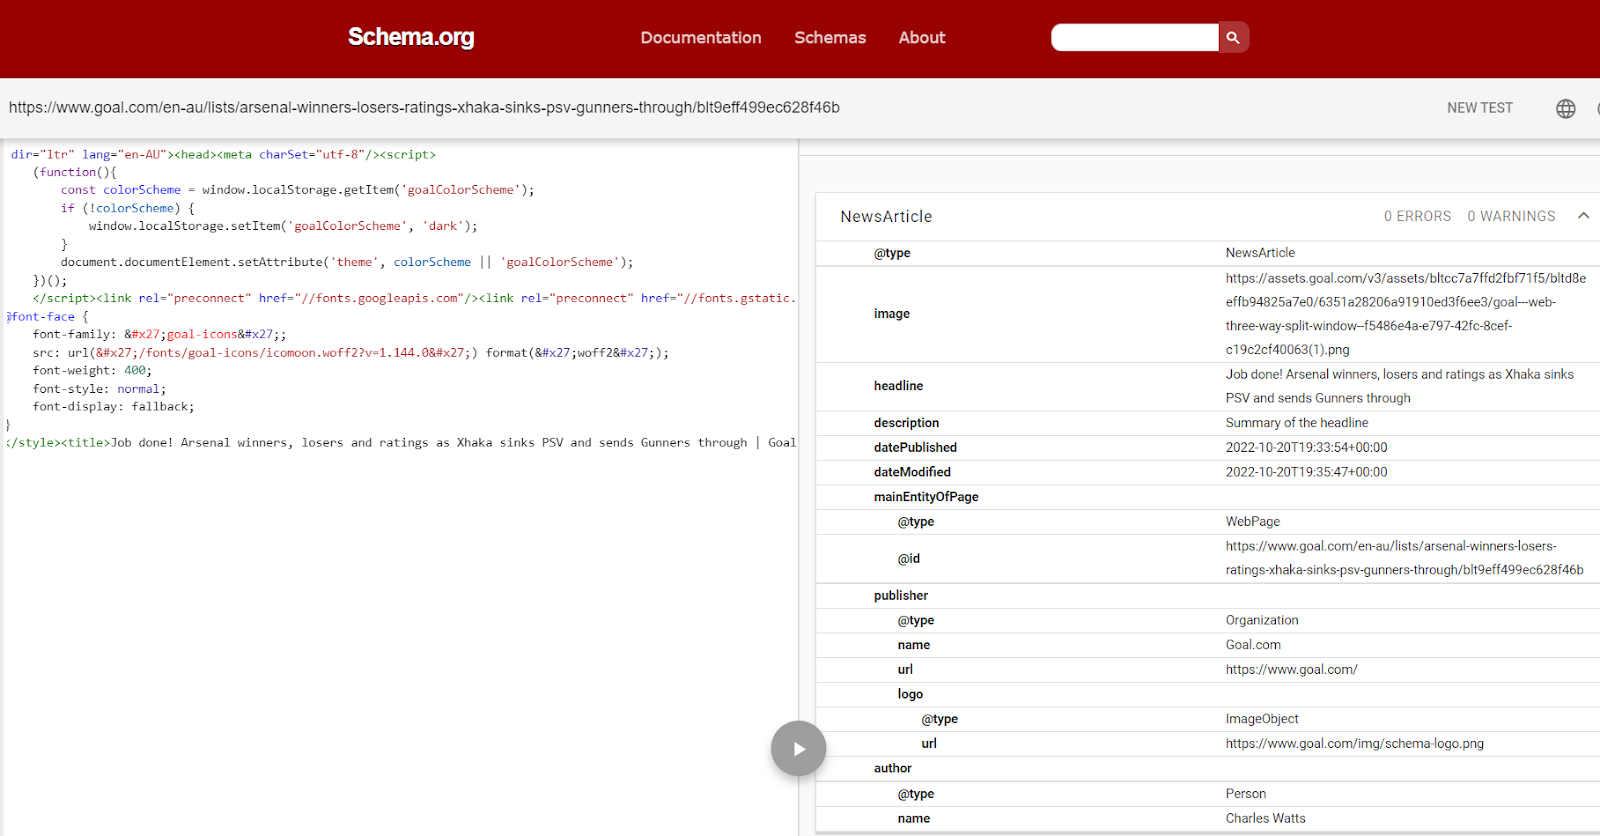
Task: Click the headline property row label
Action: coord(898,386)
